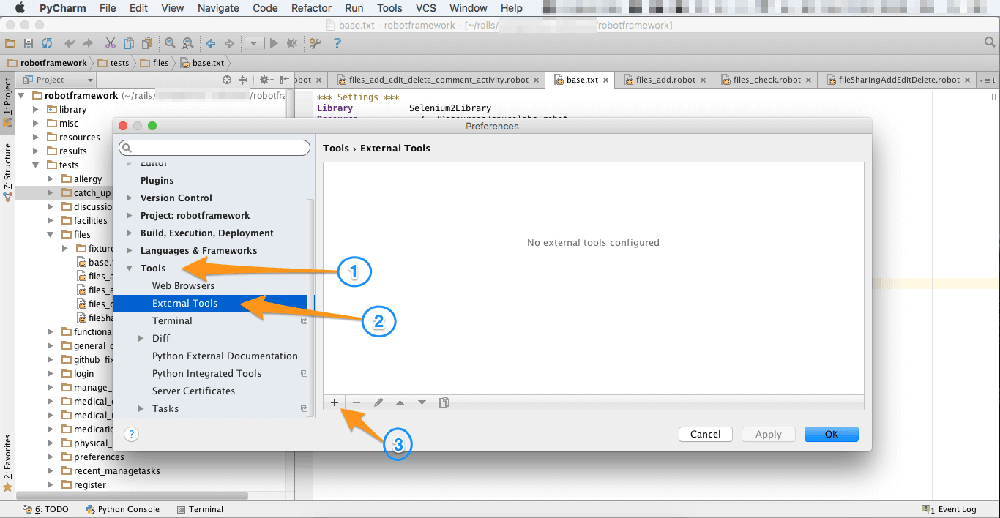Click the Preferences search field
The height and width of the screenshot is (518, 1000).
pos(214,147)
